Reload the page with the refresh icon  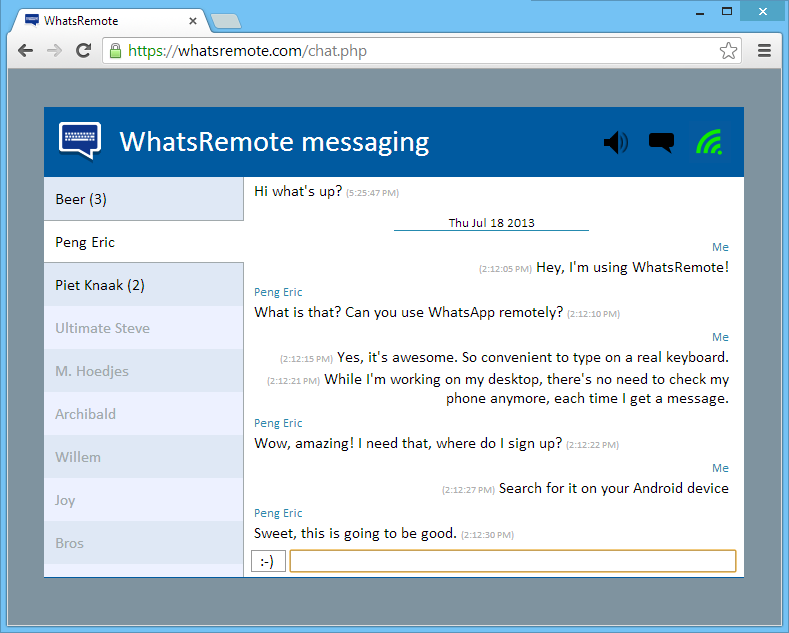point(83,50)
